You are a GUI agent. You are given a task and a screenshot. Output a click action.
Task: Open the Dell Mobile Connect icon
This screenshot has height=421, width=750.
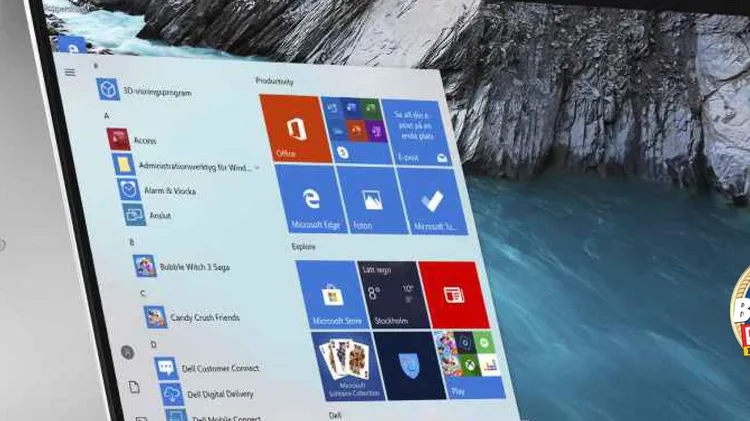coord(176,415)
